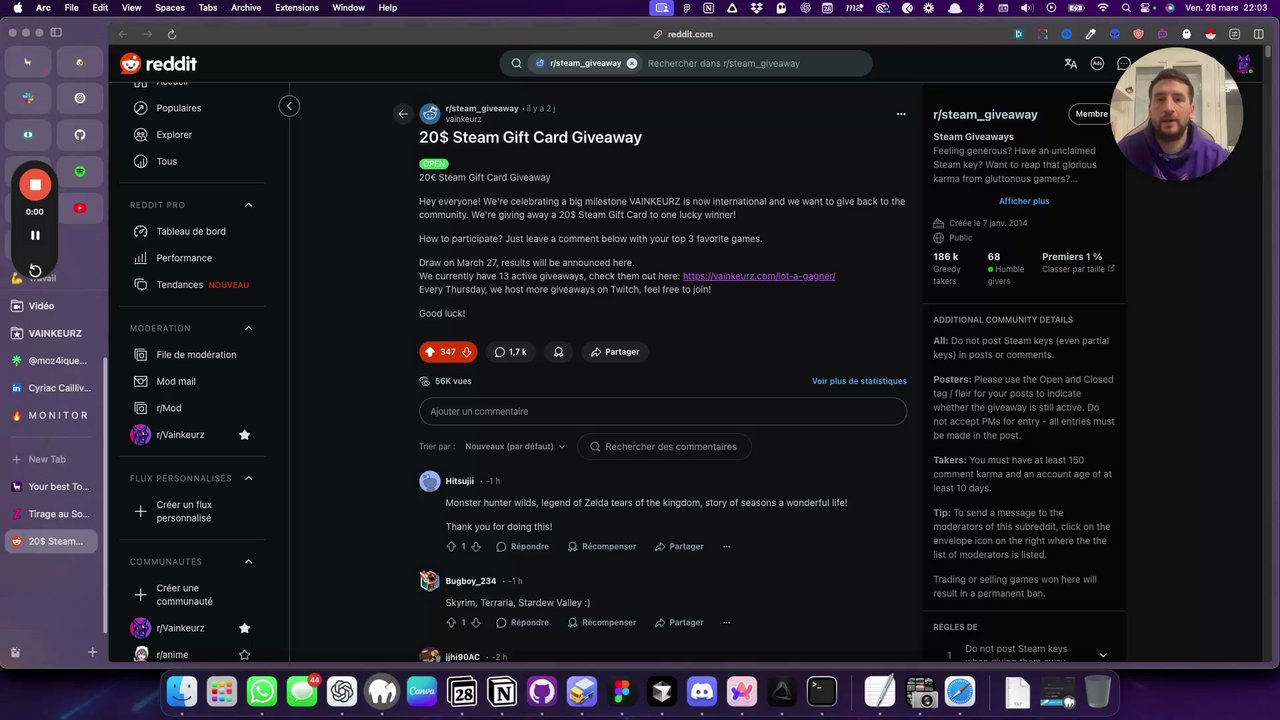
Task: Open the Spotify pinned tab in Arc sidebar
Action: pyautogui.click(x=80, y=171)
